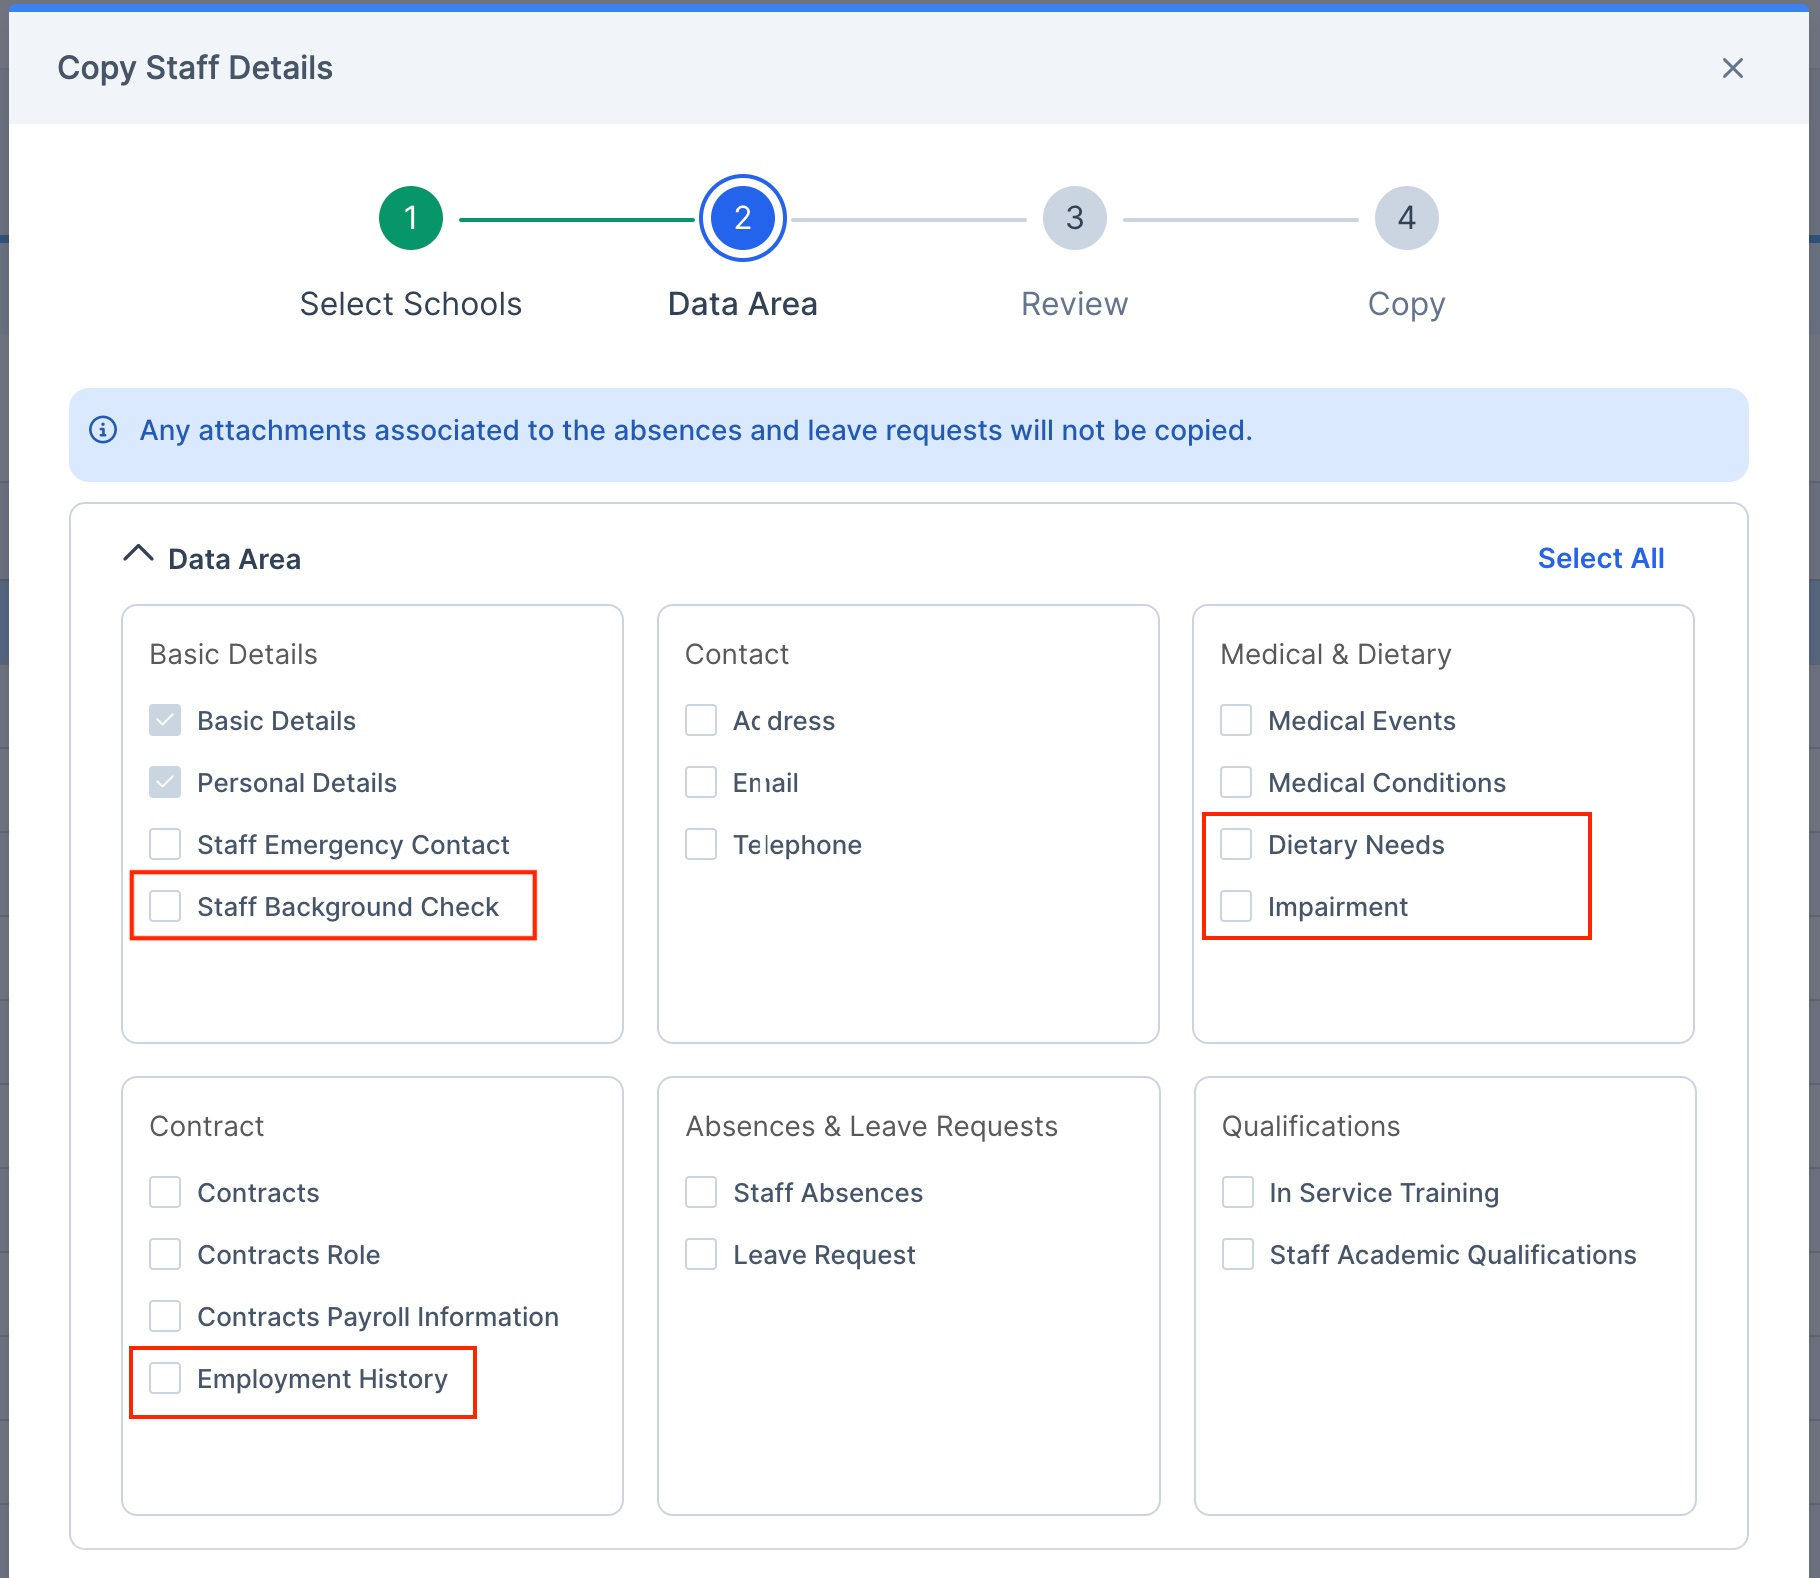1820x1578 pixels.
Task: Click the Absences & Leave Requests title
Action: coord(871,1126)
